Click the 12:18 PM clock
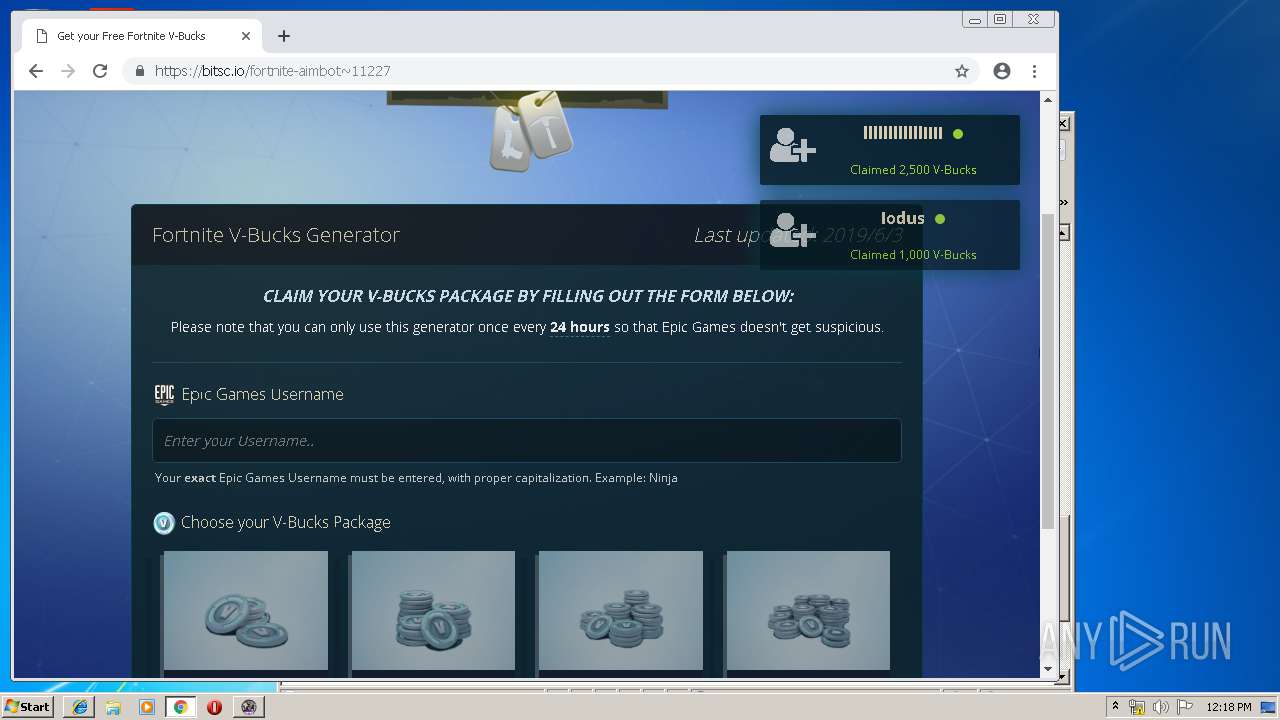Screen dimensions: 1280x720 1229,707
